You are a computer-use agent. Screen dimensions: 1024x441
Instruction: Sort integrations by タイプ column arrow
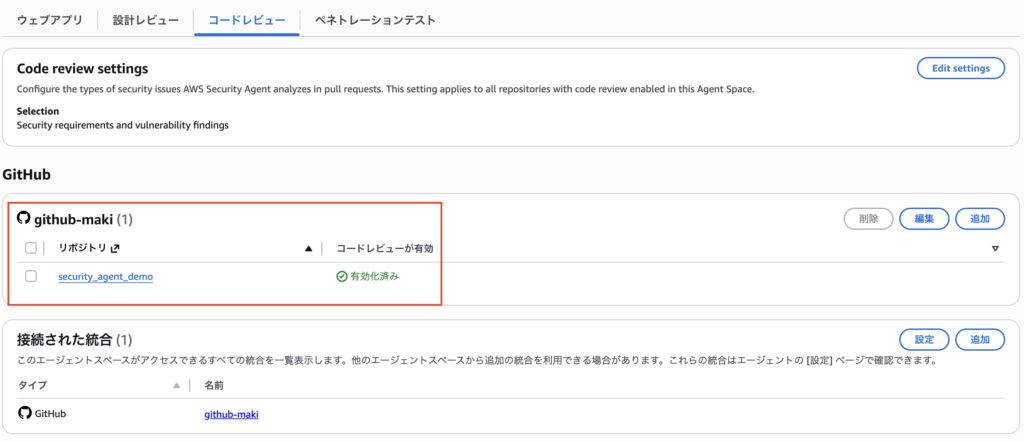coord(177,385)
